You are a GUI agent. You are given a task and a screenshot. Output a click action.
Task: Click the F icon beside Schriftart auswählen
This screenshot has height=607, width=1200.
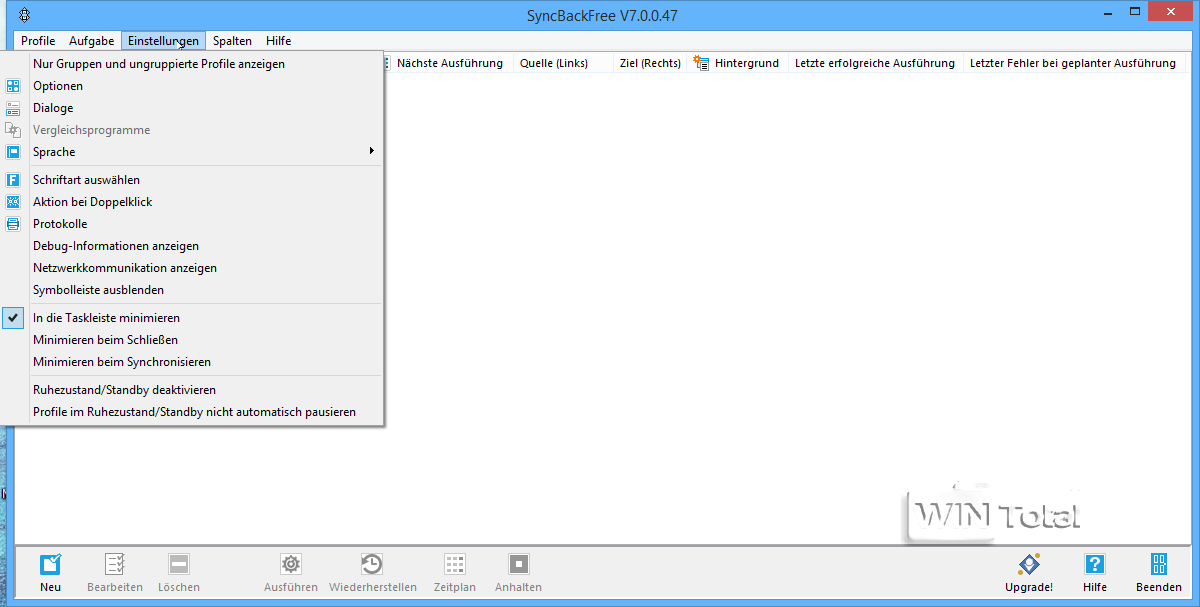[x=13, y=180]
